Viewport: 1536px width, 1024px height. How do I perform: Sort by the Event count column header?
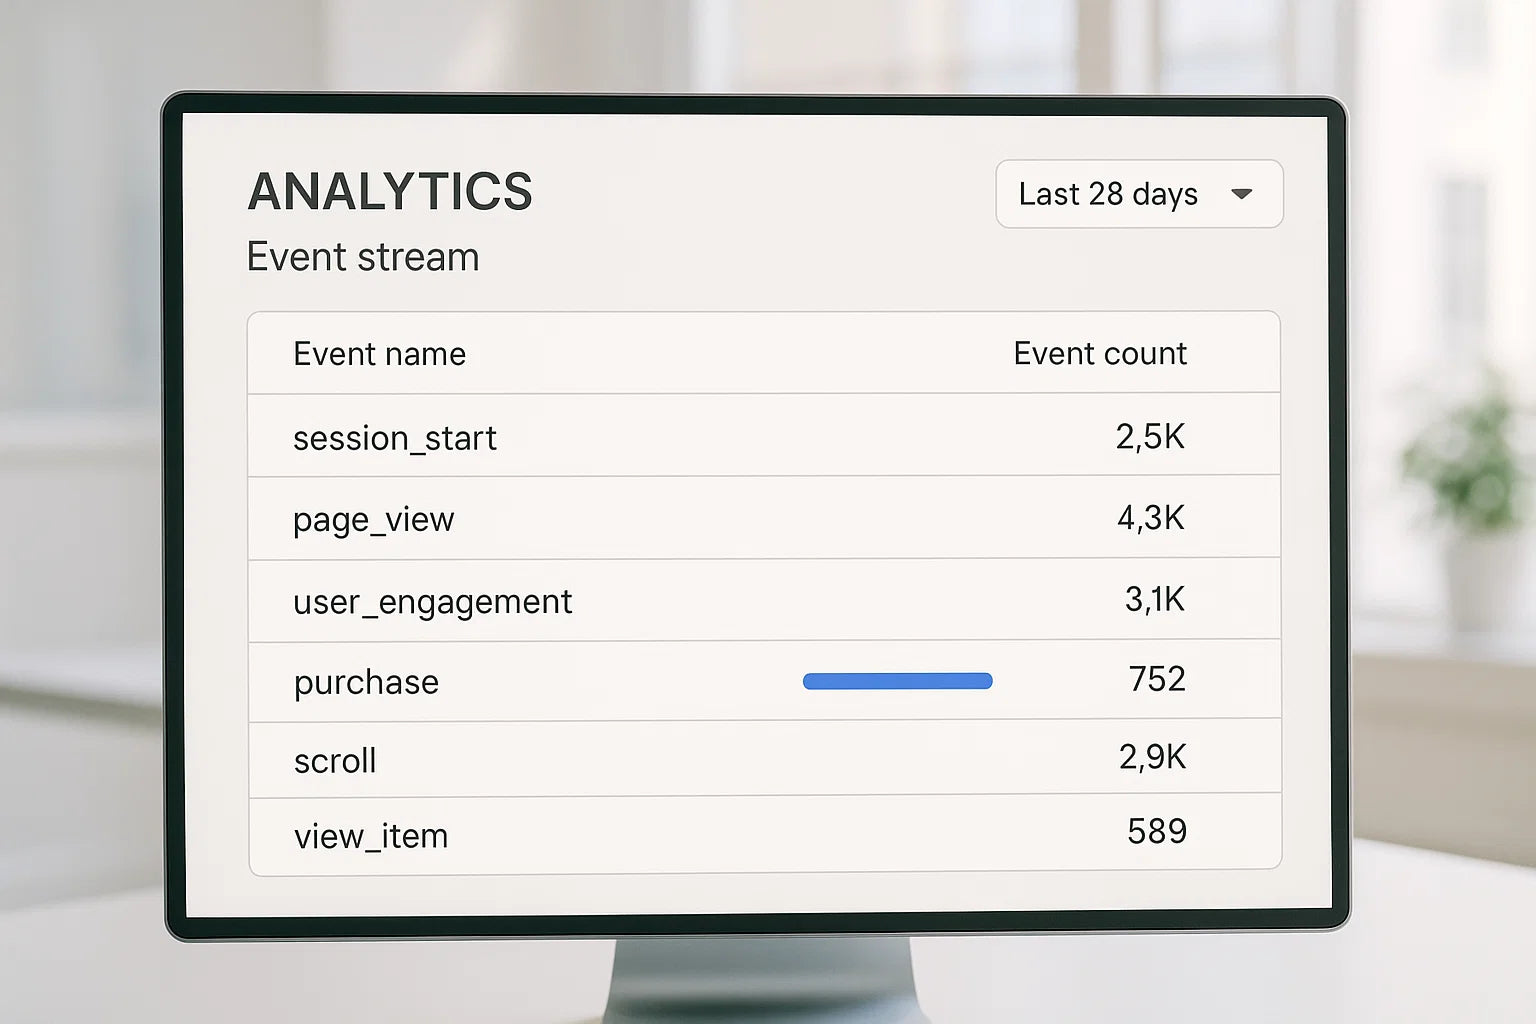1099,354
